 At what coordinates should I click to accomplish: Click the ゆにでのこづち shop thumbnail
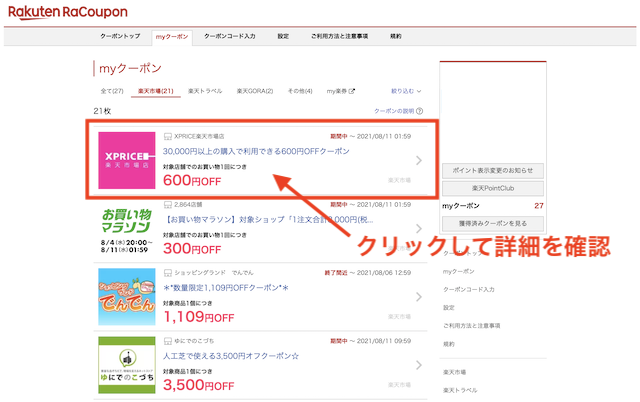coord(127,365)
